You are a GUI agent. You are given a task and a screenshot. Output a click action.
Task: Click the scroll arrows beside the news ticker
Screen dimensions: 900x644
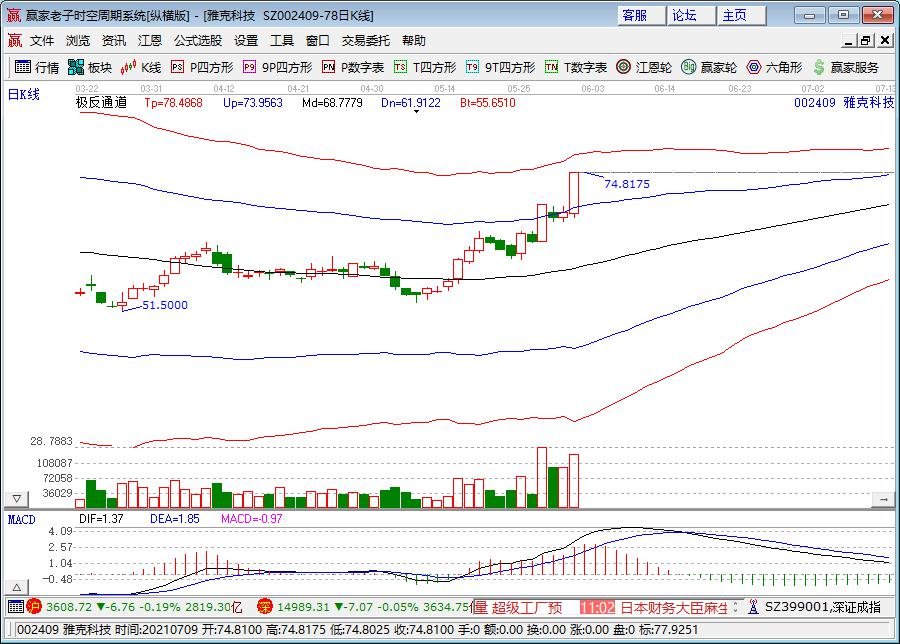click(x=735, y=607)
